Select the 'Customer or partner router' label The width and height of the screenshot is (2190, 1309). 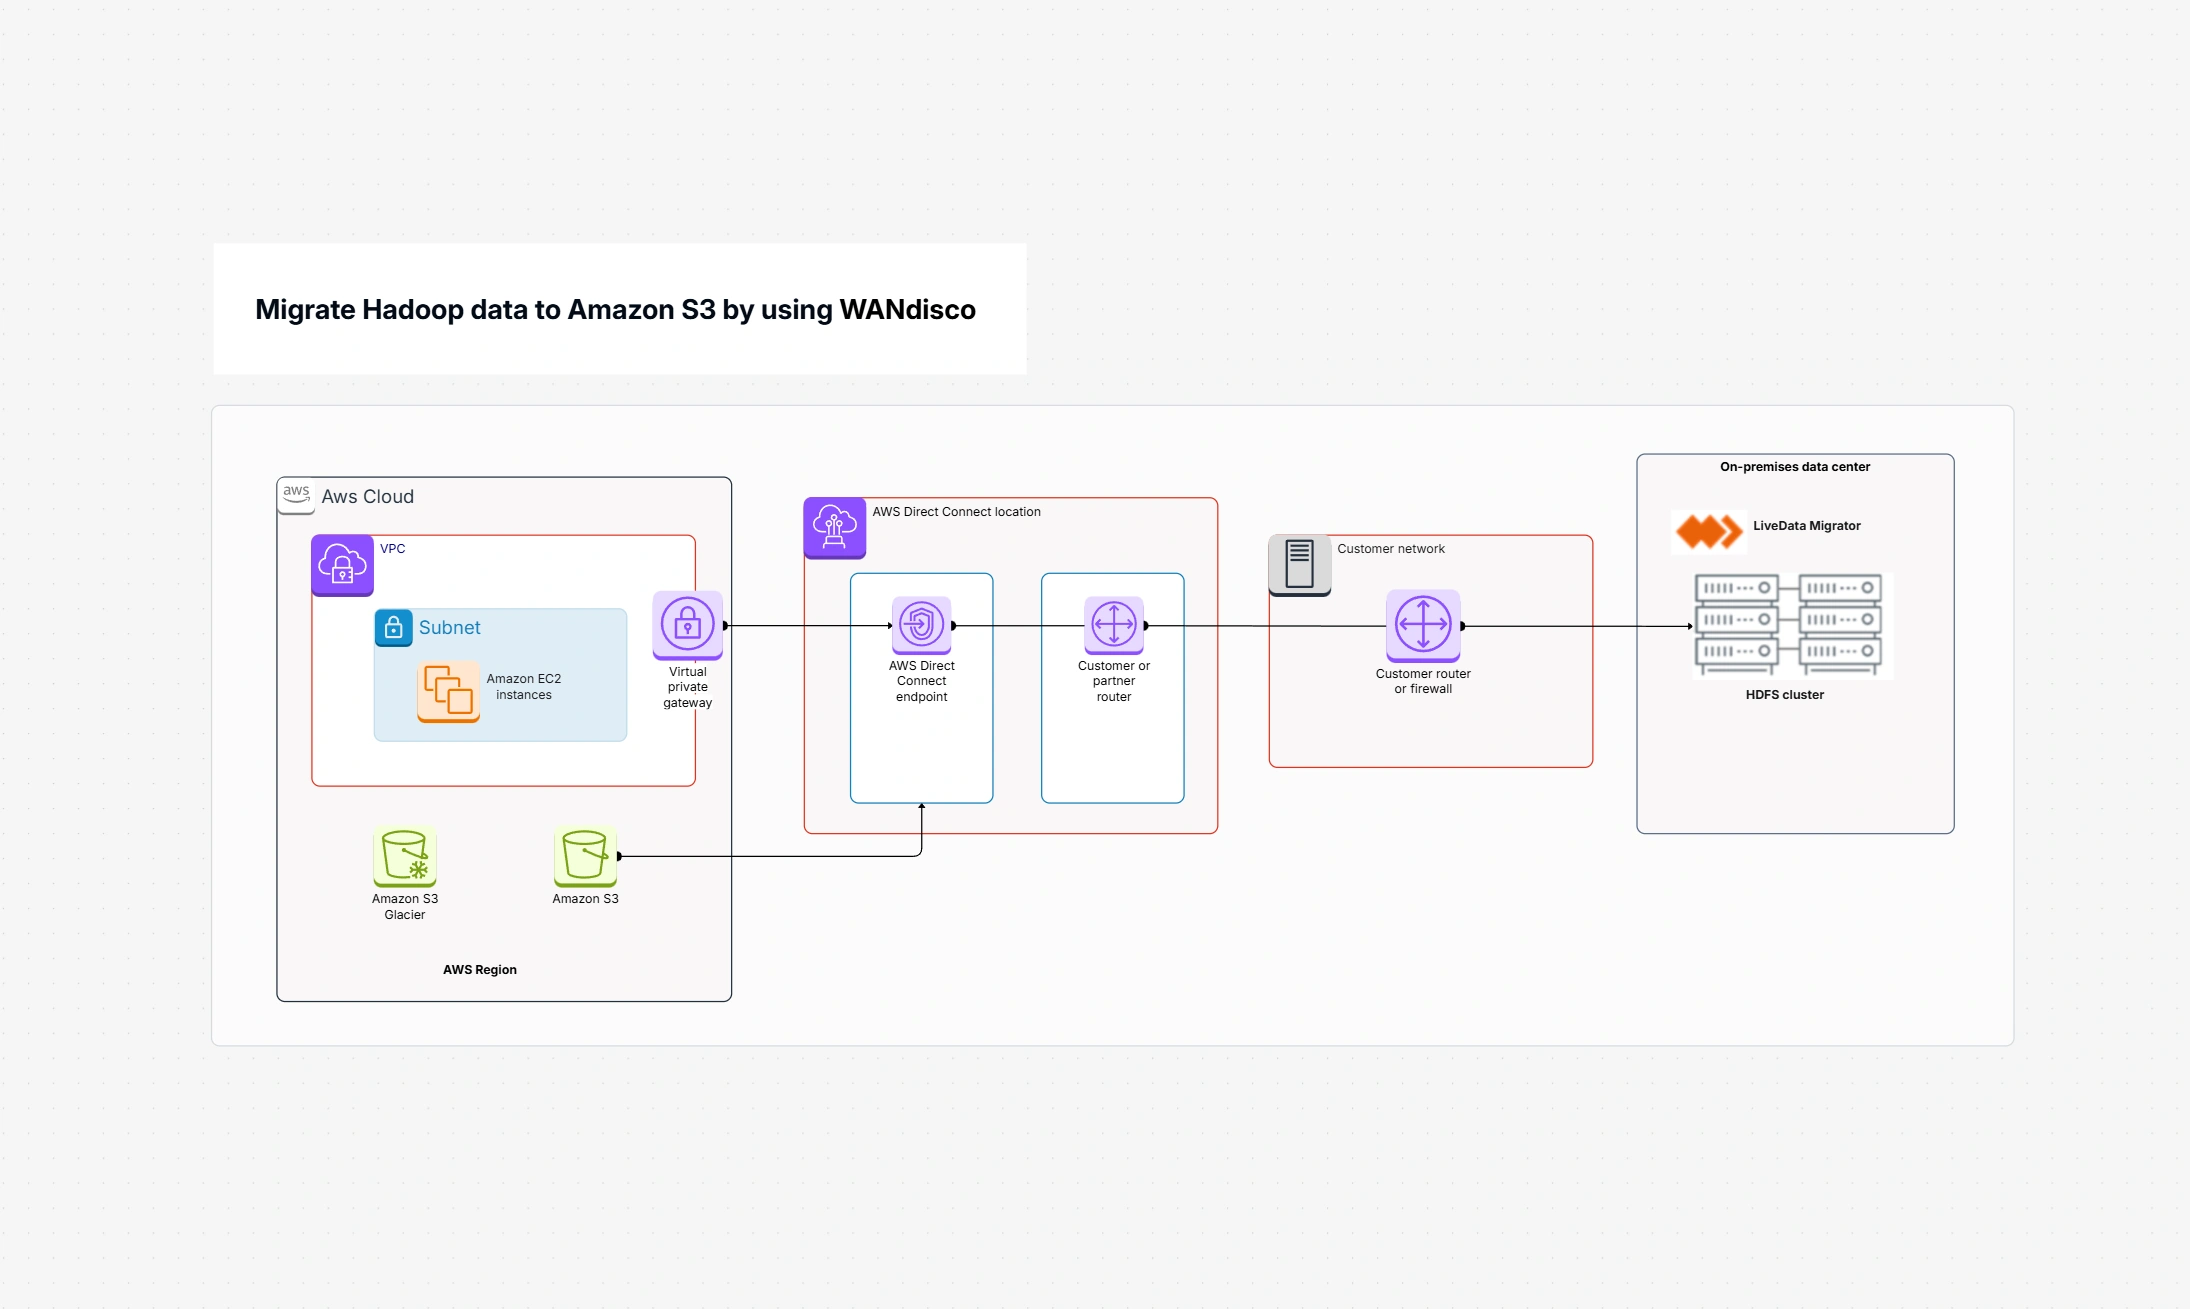coord(1114,681)
